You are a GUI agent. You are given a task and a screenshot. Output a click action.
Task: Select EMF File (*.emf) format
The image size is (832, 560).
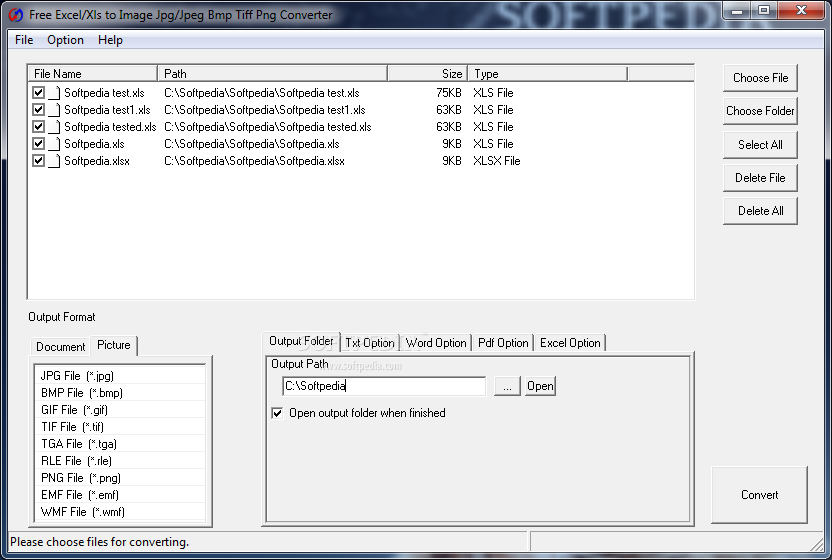[x=120, y=495]
